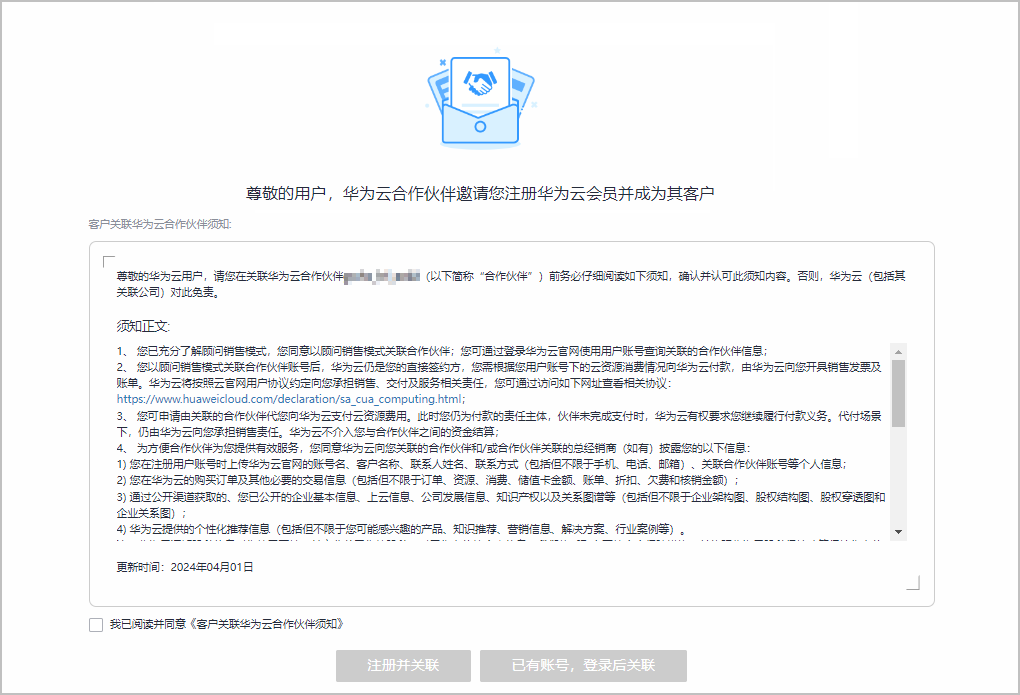Screen dimensions: 1020x695
Task: Click clause 1 about 顾问销售模式
Action: (442, 351)
